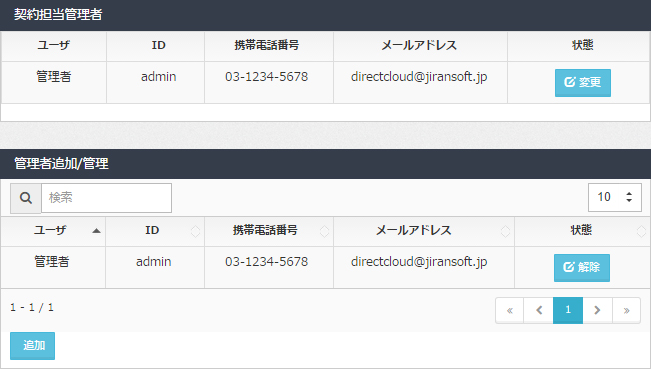Sort by ユーザ column ascending arrow
Image resolution: width=651 pixels, height=369 pixels.
(96, 231)
